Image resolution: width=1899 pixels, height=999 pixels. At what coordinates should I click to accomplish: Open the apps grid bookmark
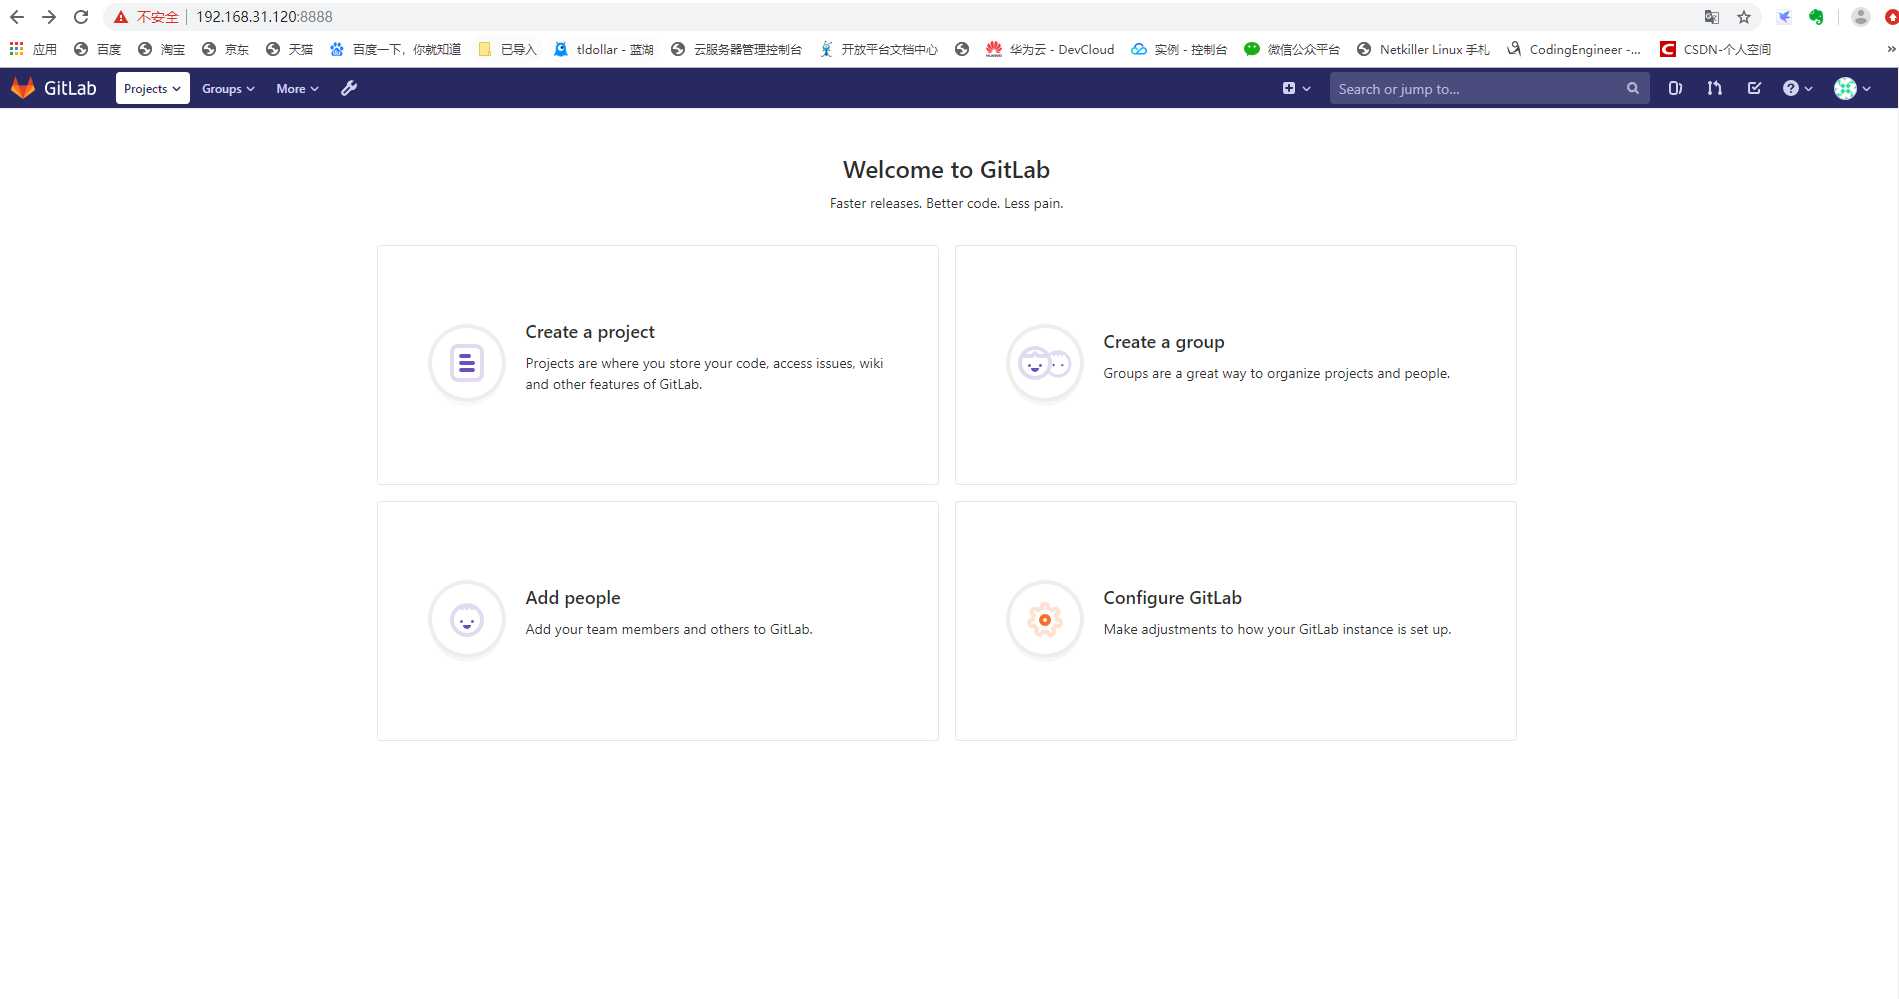(33, 49)
